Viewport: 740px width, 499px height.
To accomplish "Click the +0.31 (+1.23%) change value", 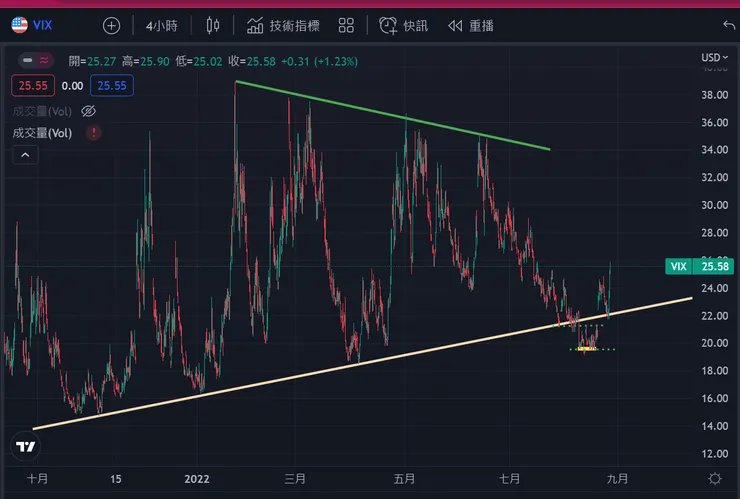I will pyautogui.click(x=320, y=61).
